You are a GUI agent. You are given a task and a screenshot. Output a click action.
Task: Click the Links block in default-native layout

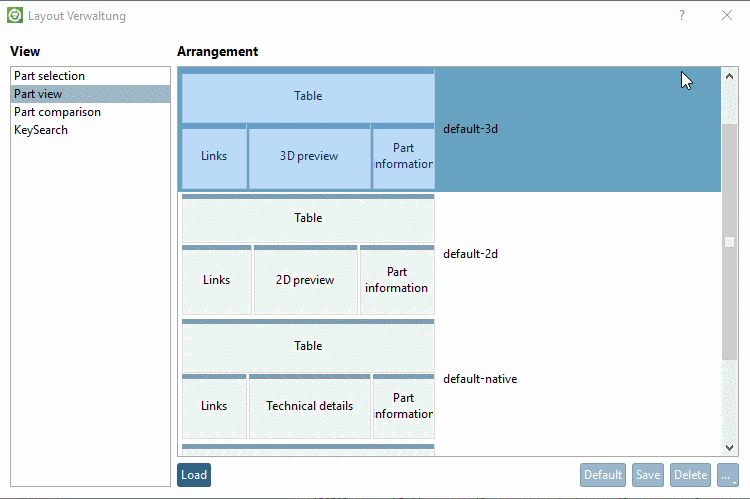pos(214,406)
